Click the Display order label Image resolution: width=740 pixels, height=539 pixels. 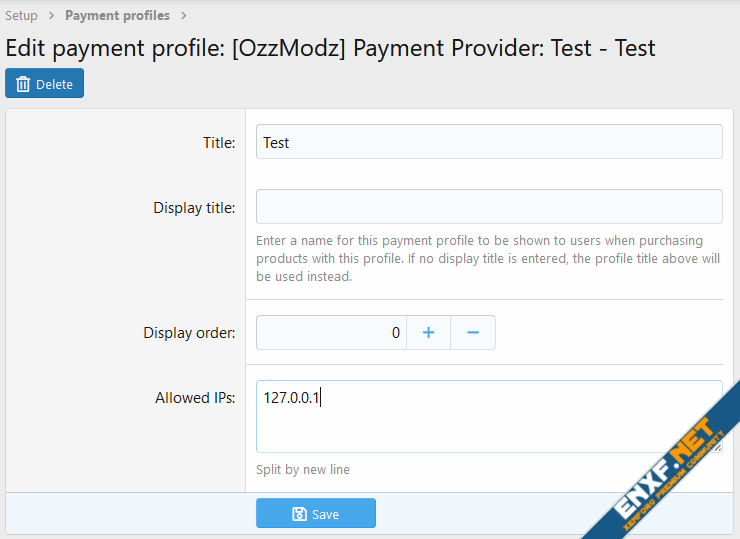[189, 333]
